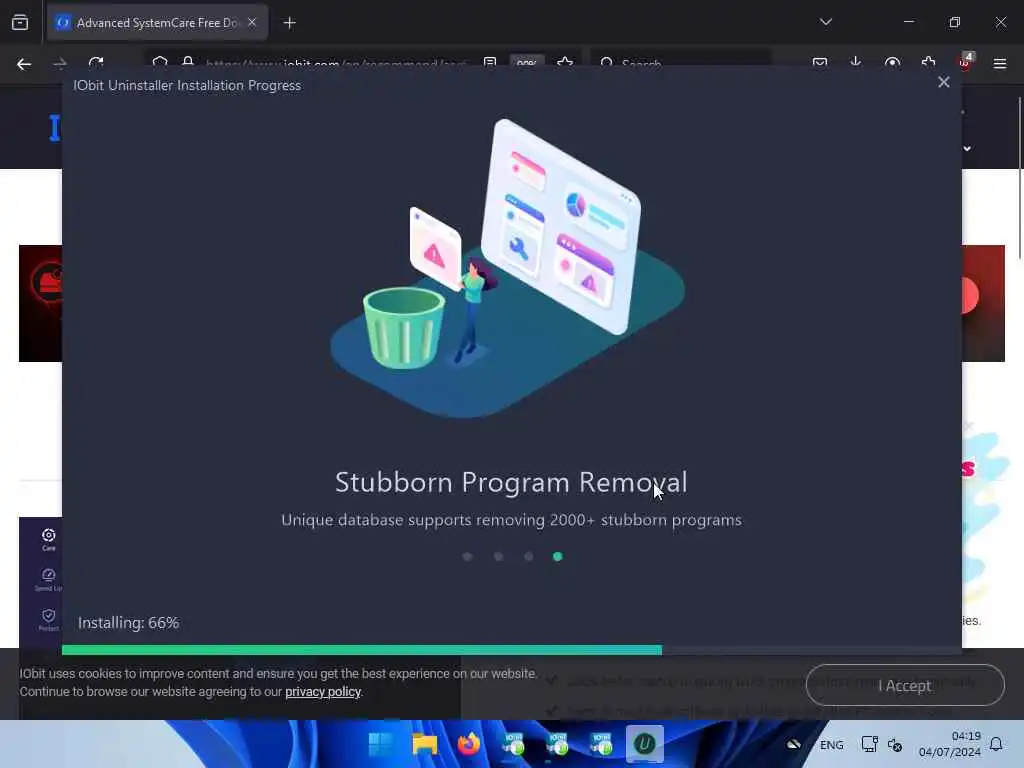This screenshot has width=1024, height=768.
Task: Open the third IObit installer taskbar icon
Action: pyautogui.click(x=600, y=744)
